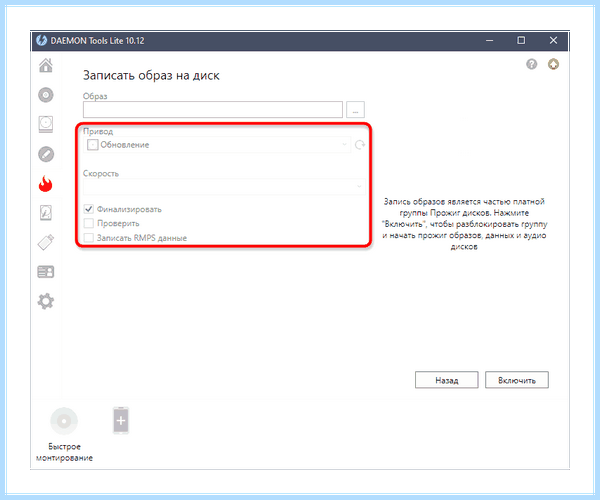Enable the Проверить checkbox
600x500 pixels.
point(89,223)
